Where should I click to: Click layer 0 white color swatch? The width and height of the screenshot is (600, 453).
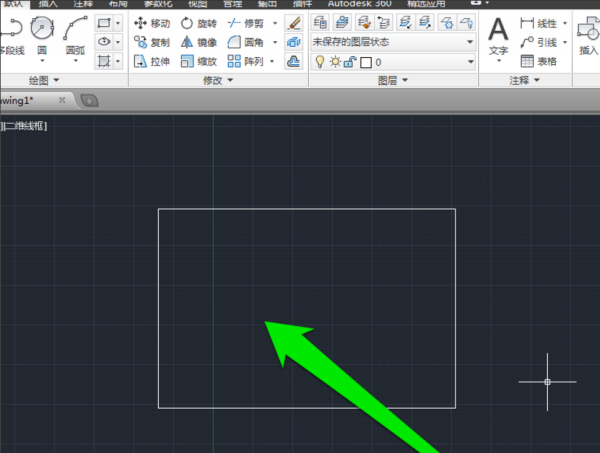pyautogui.click(x=366, y=62)
